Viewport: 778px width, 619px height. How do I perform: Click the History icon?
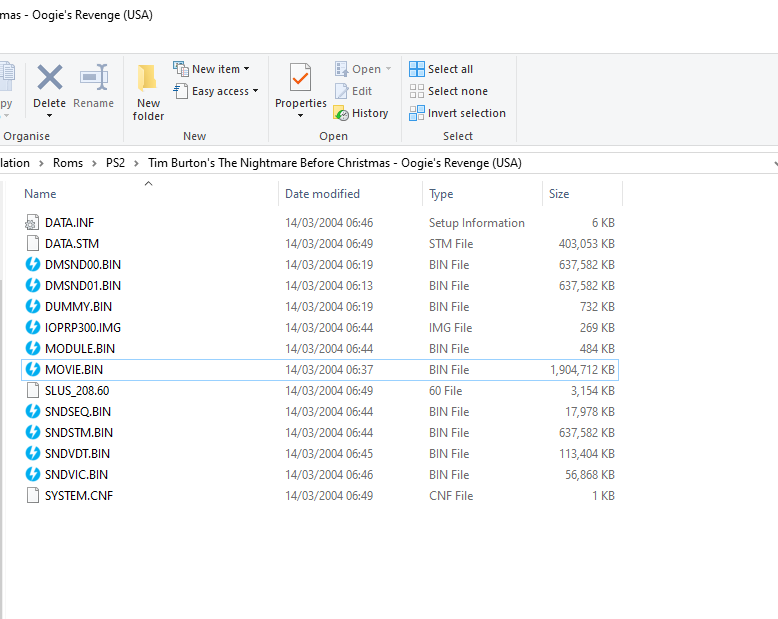pos(341,114)
